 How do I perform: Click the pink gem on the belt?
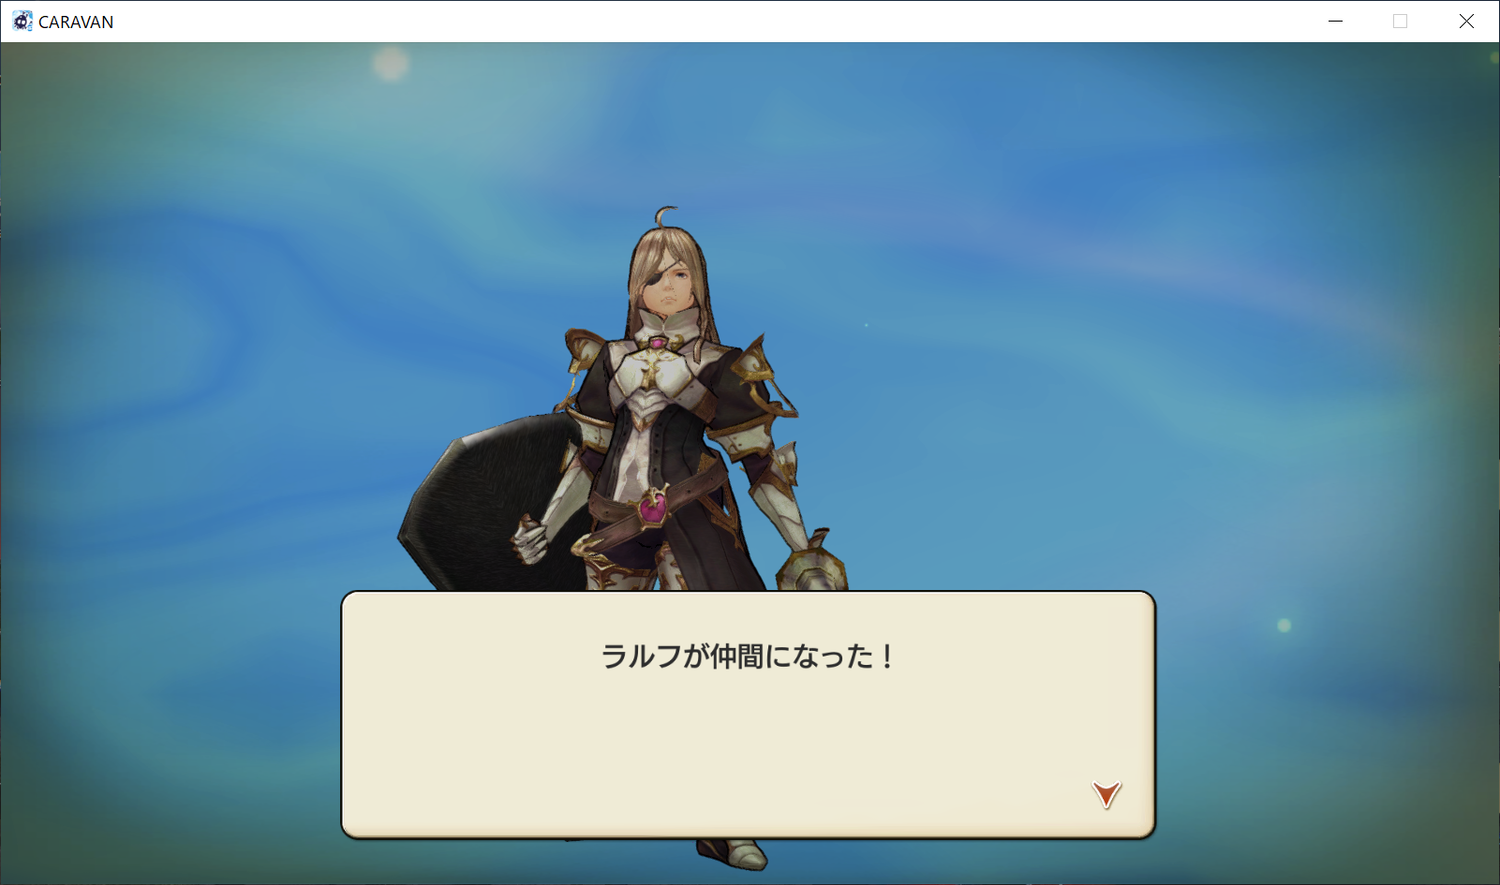tap(652, 509)
